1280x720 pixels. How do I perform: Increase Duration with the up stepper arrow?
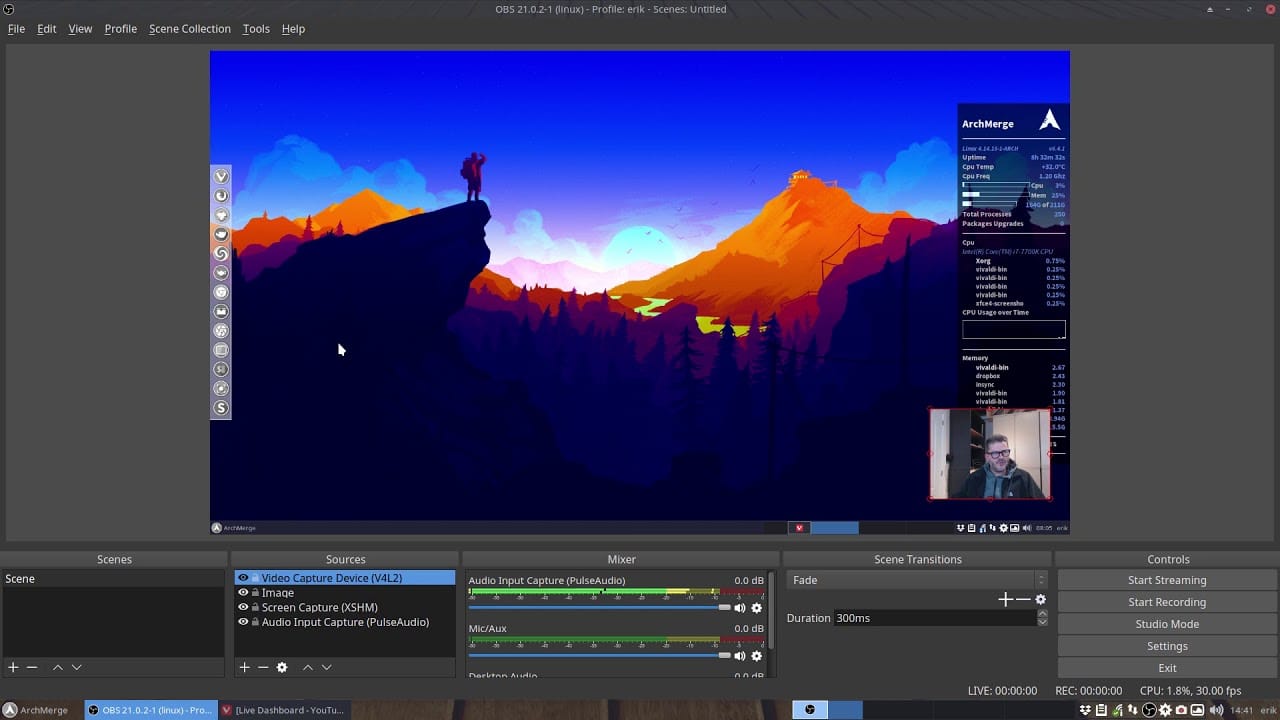click(1042, 613)
